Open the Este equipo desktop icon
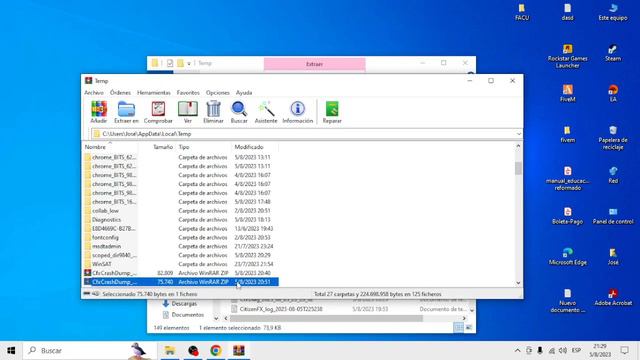Screen dimensions: 640x360 click(x=613, y=12)
